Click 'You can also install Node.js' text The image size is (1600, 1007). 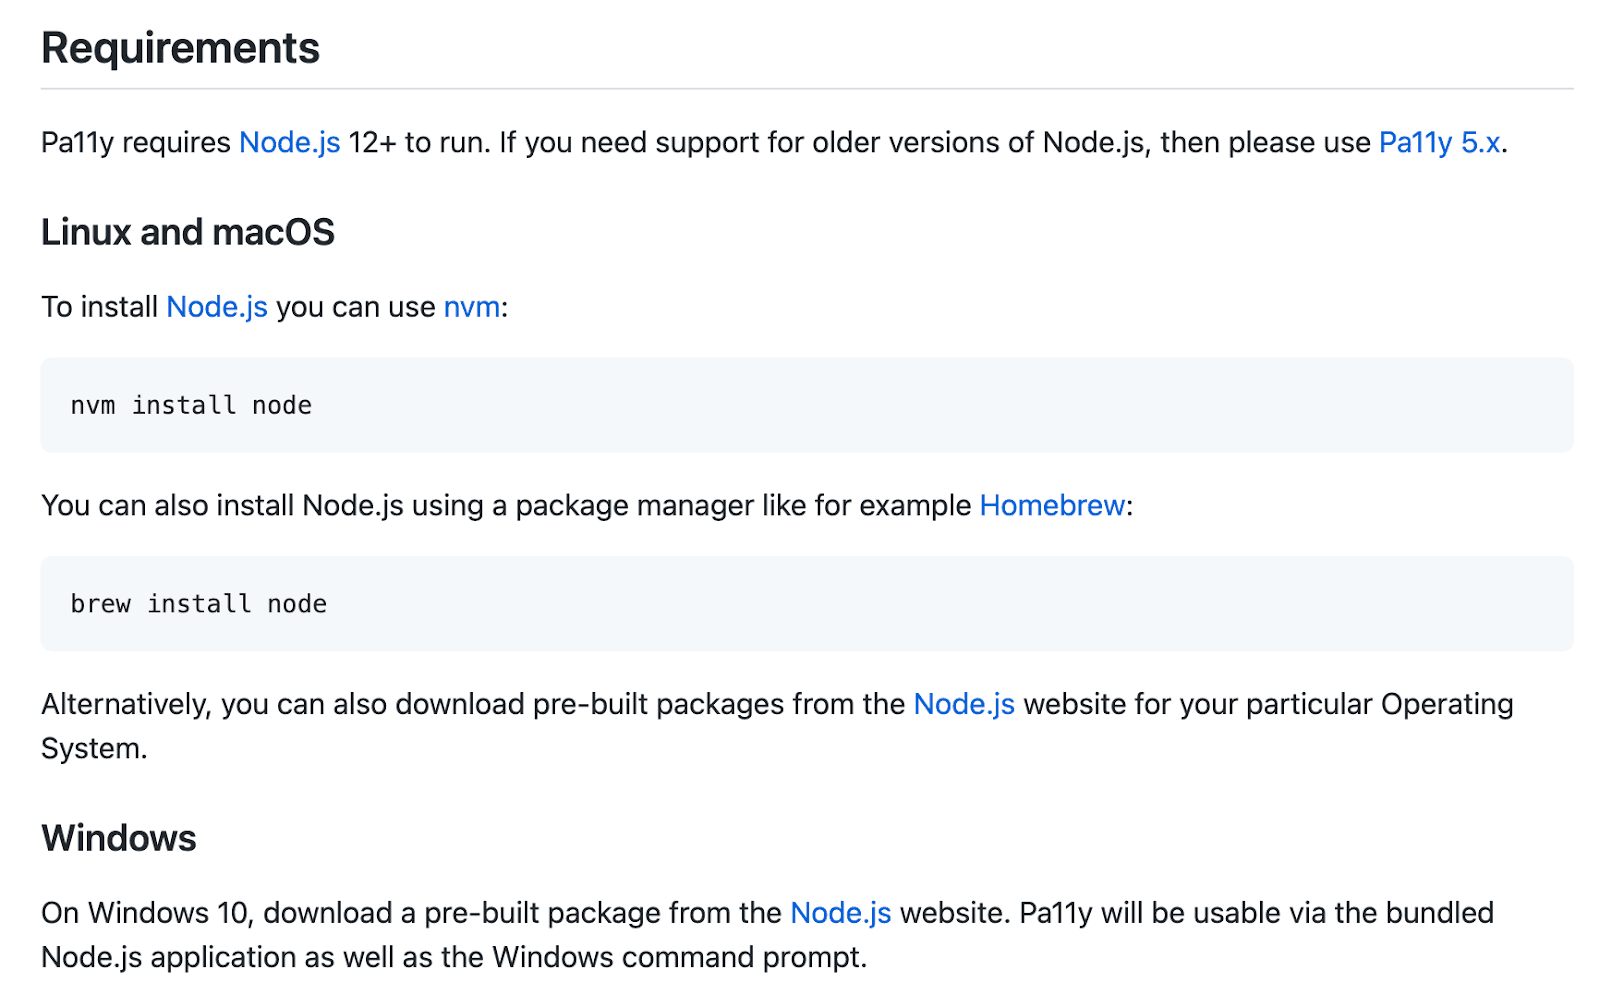tap(222, 506)
